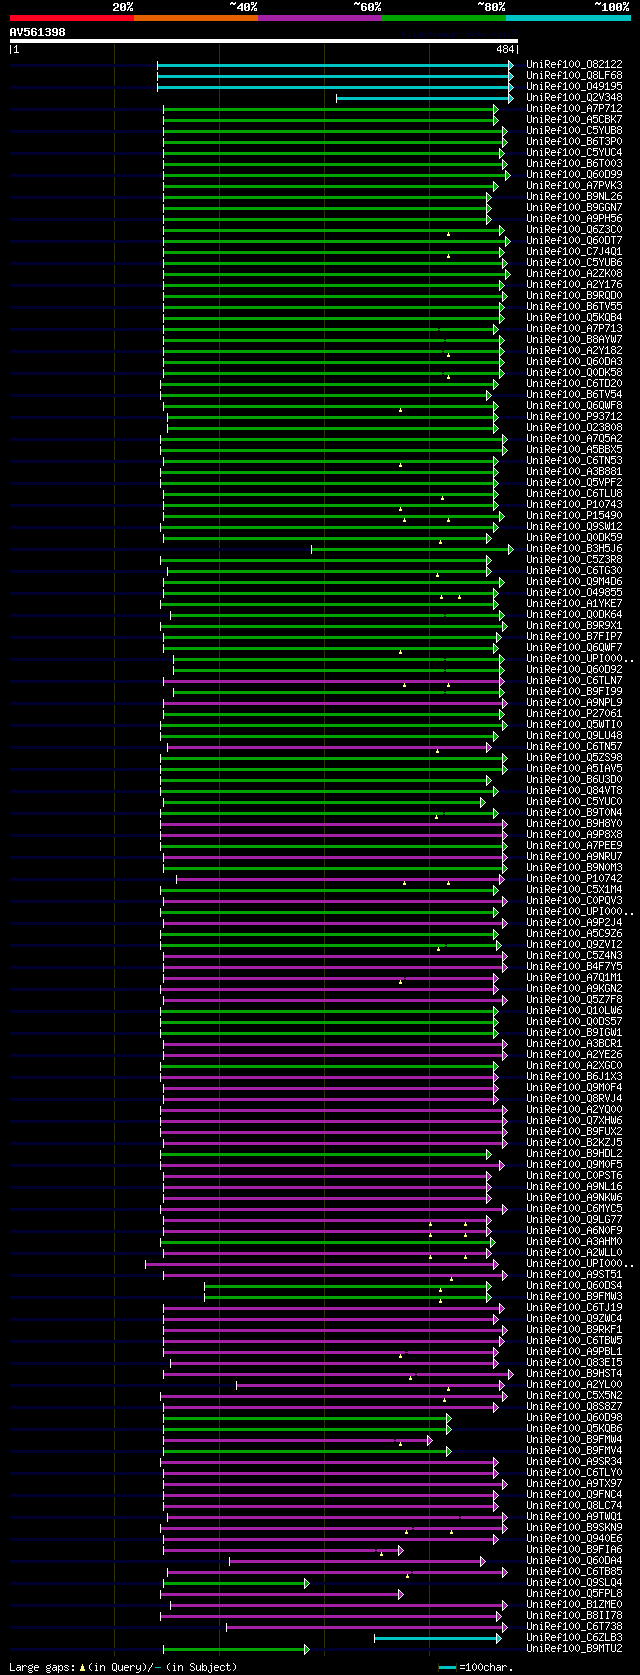Open hit UniRef100_A7P712
The width and height of the screenshot is (640, 1675).
pyautogui.click(x=574, y=108)
